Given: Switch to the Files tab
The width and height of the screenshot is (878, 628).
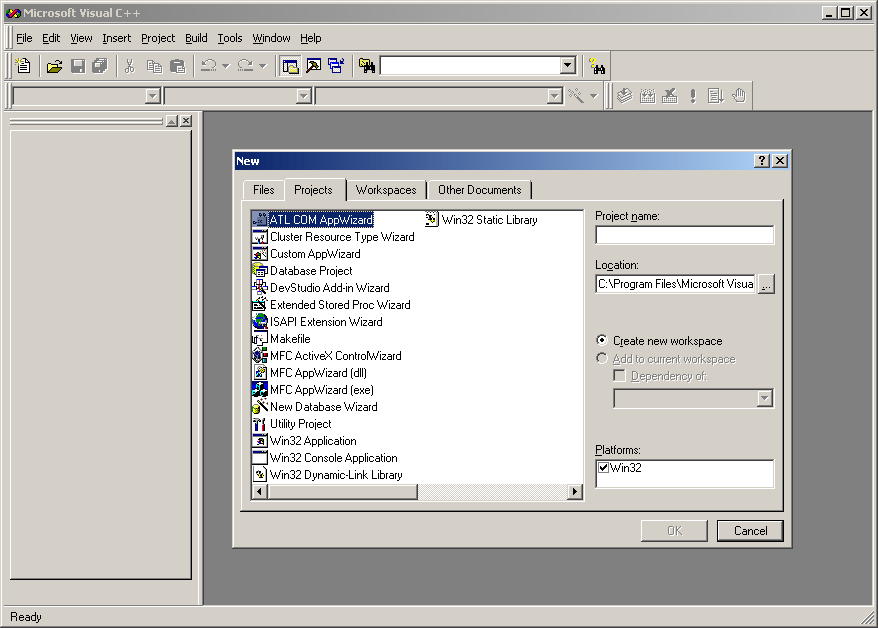Looking at the screenshot, I should (x=264, y=190).
